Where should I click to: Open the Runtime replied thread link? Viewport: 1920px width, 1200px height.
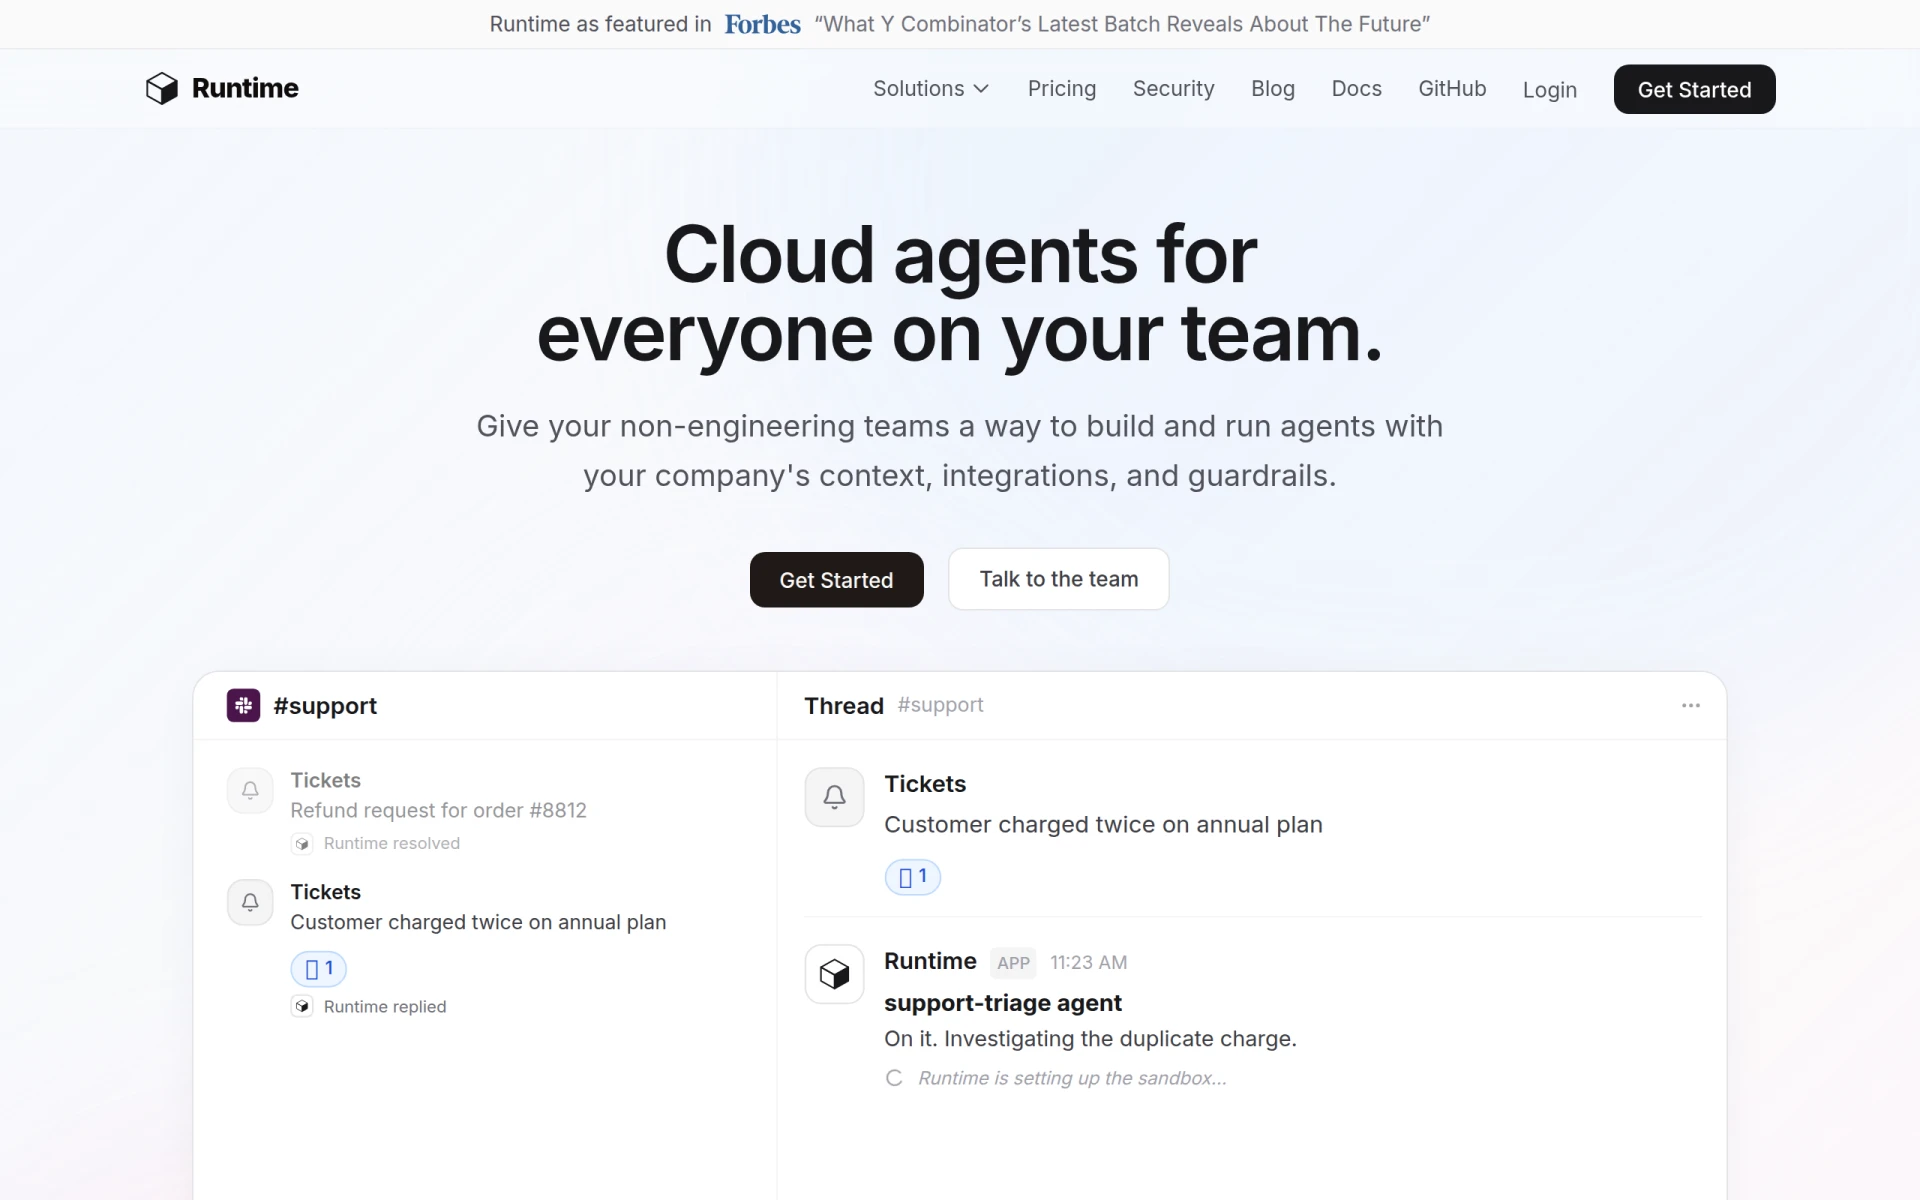(x=385, y=1006)
